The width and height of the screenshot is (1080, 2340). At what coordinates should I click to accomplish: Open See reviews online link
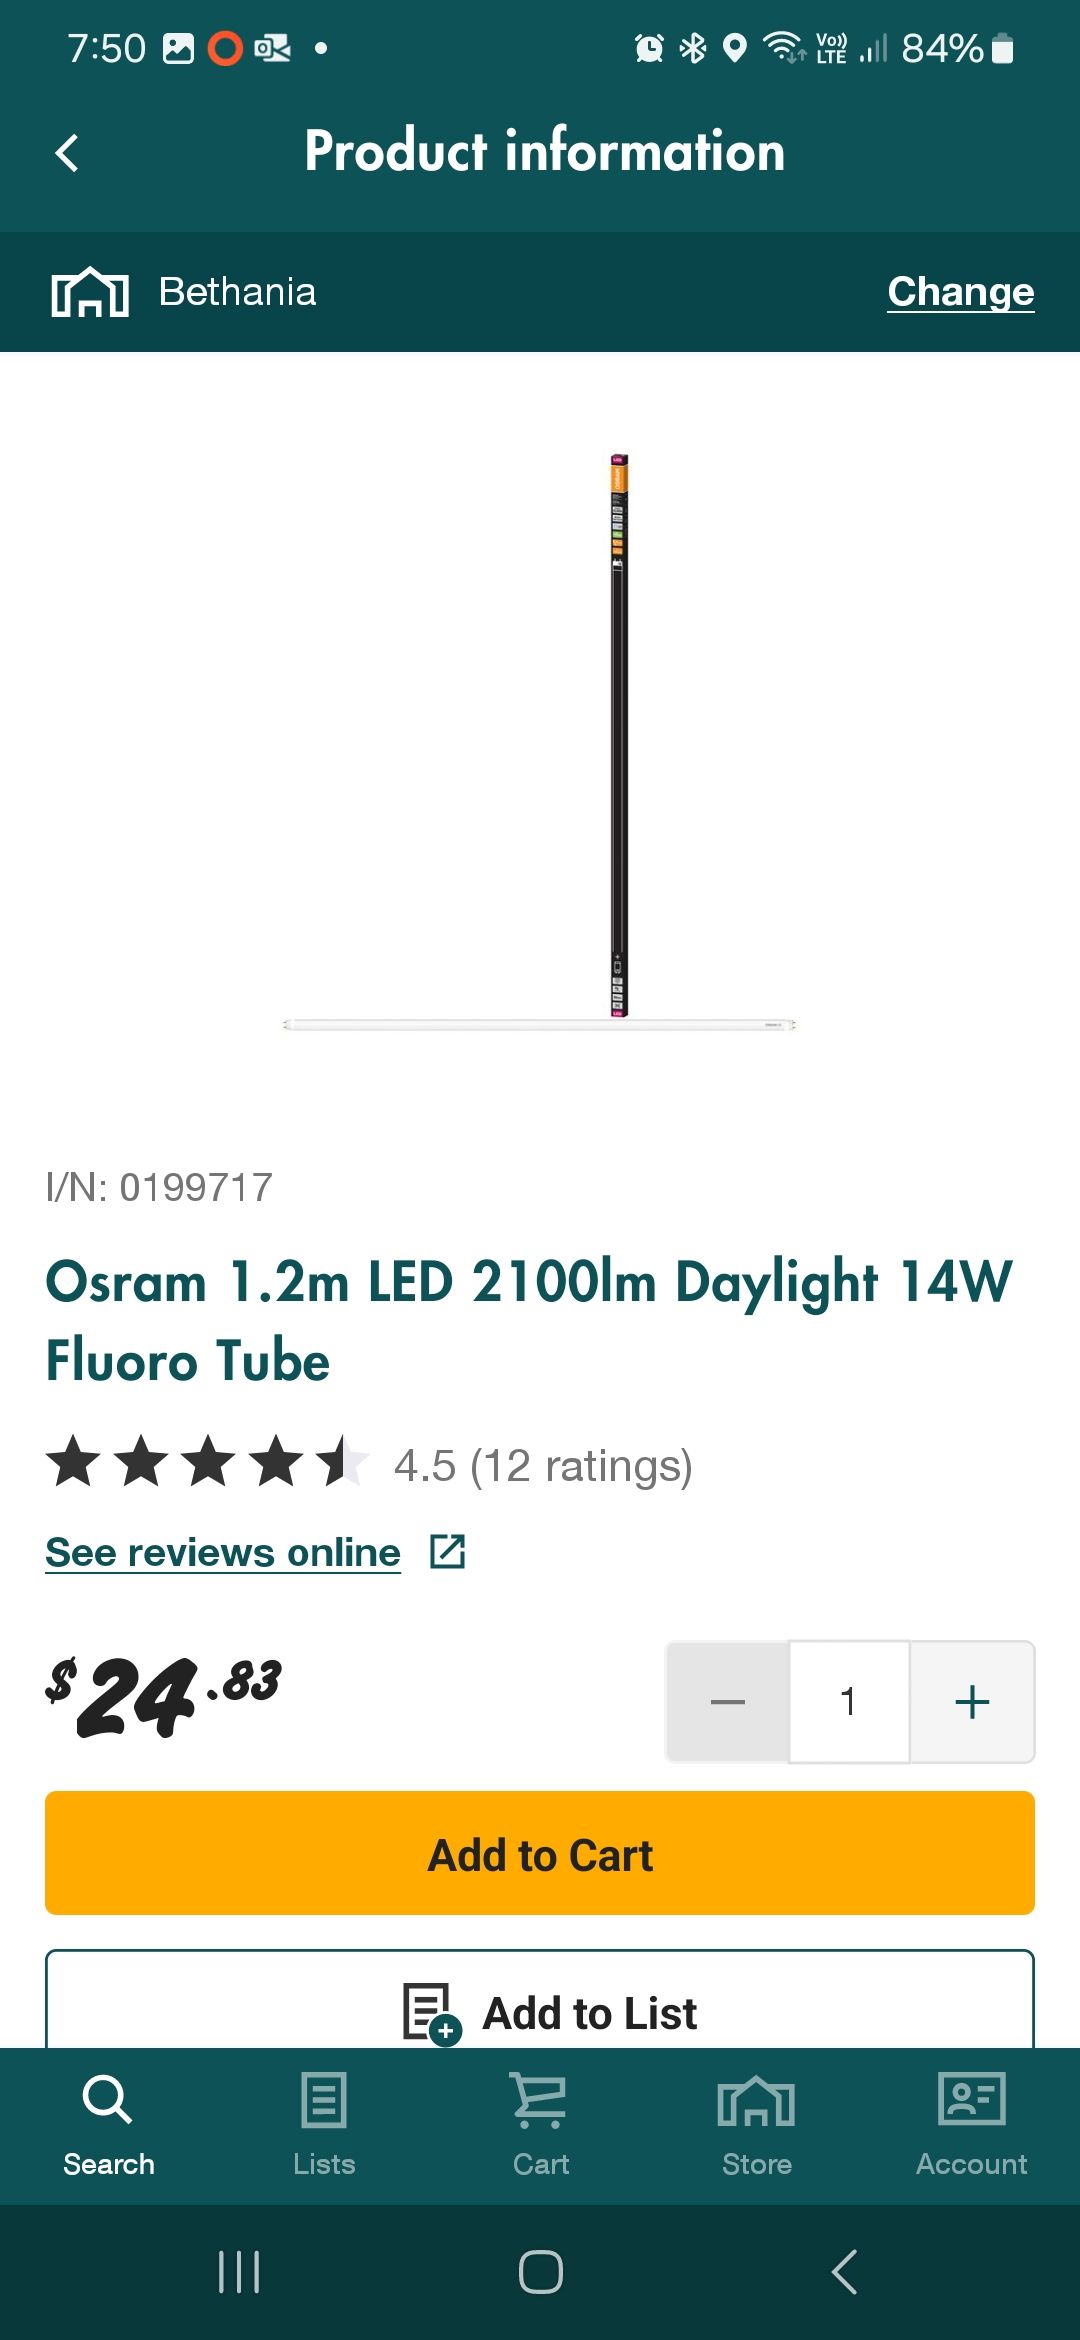click(x=223, y=1552)
